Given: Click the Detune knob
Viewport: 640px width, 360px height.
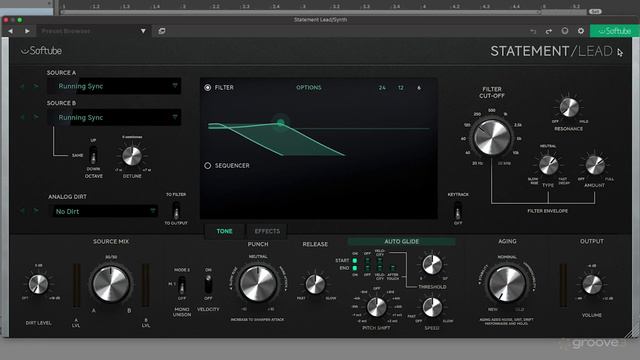Looking at the screenshot, I should click(x=132, y=156).
